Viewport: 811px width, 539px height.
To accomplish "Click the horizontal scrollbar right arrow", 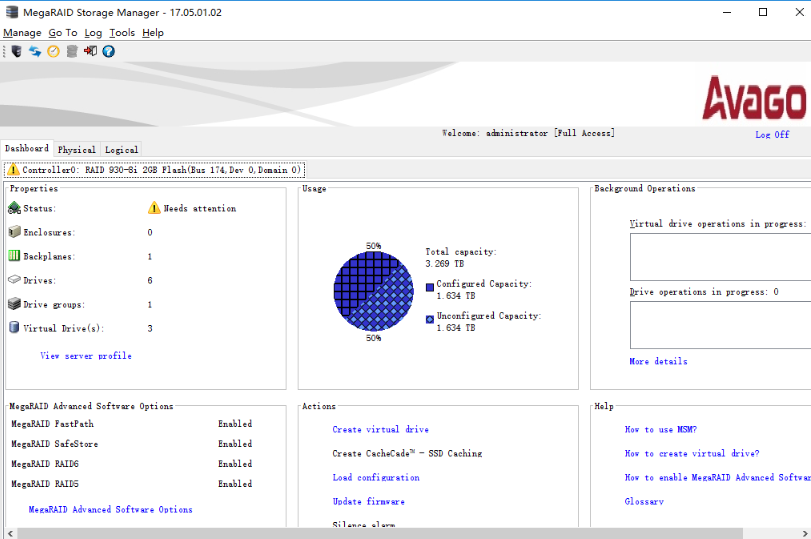I will tap(805, 533).
